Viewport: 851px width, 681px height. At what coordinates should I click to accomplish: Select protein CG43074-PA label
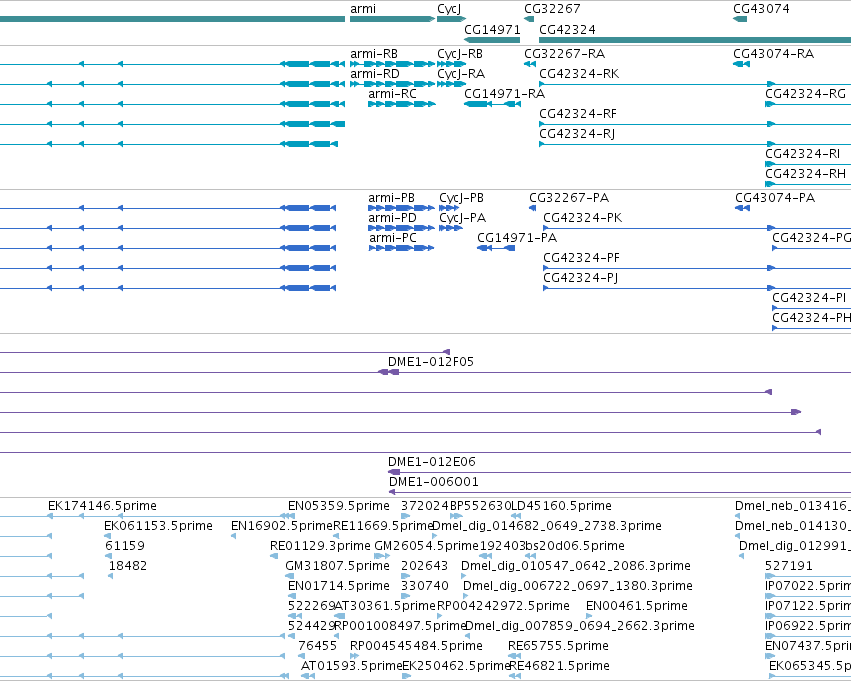775,198
